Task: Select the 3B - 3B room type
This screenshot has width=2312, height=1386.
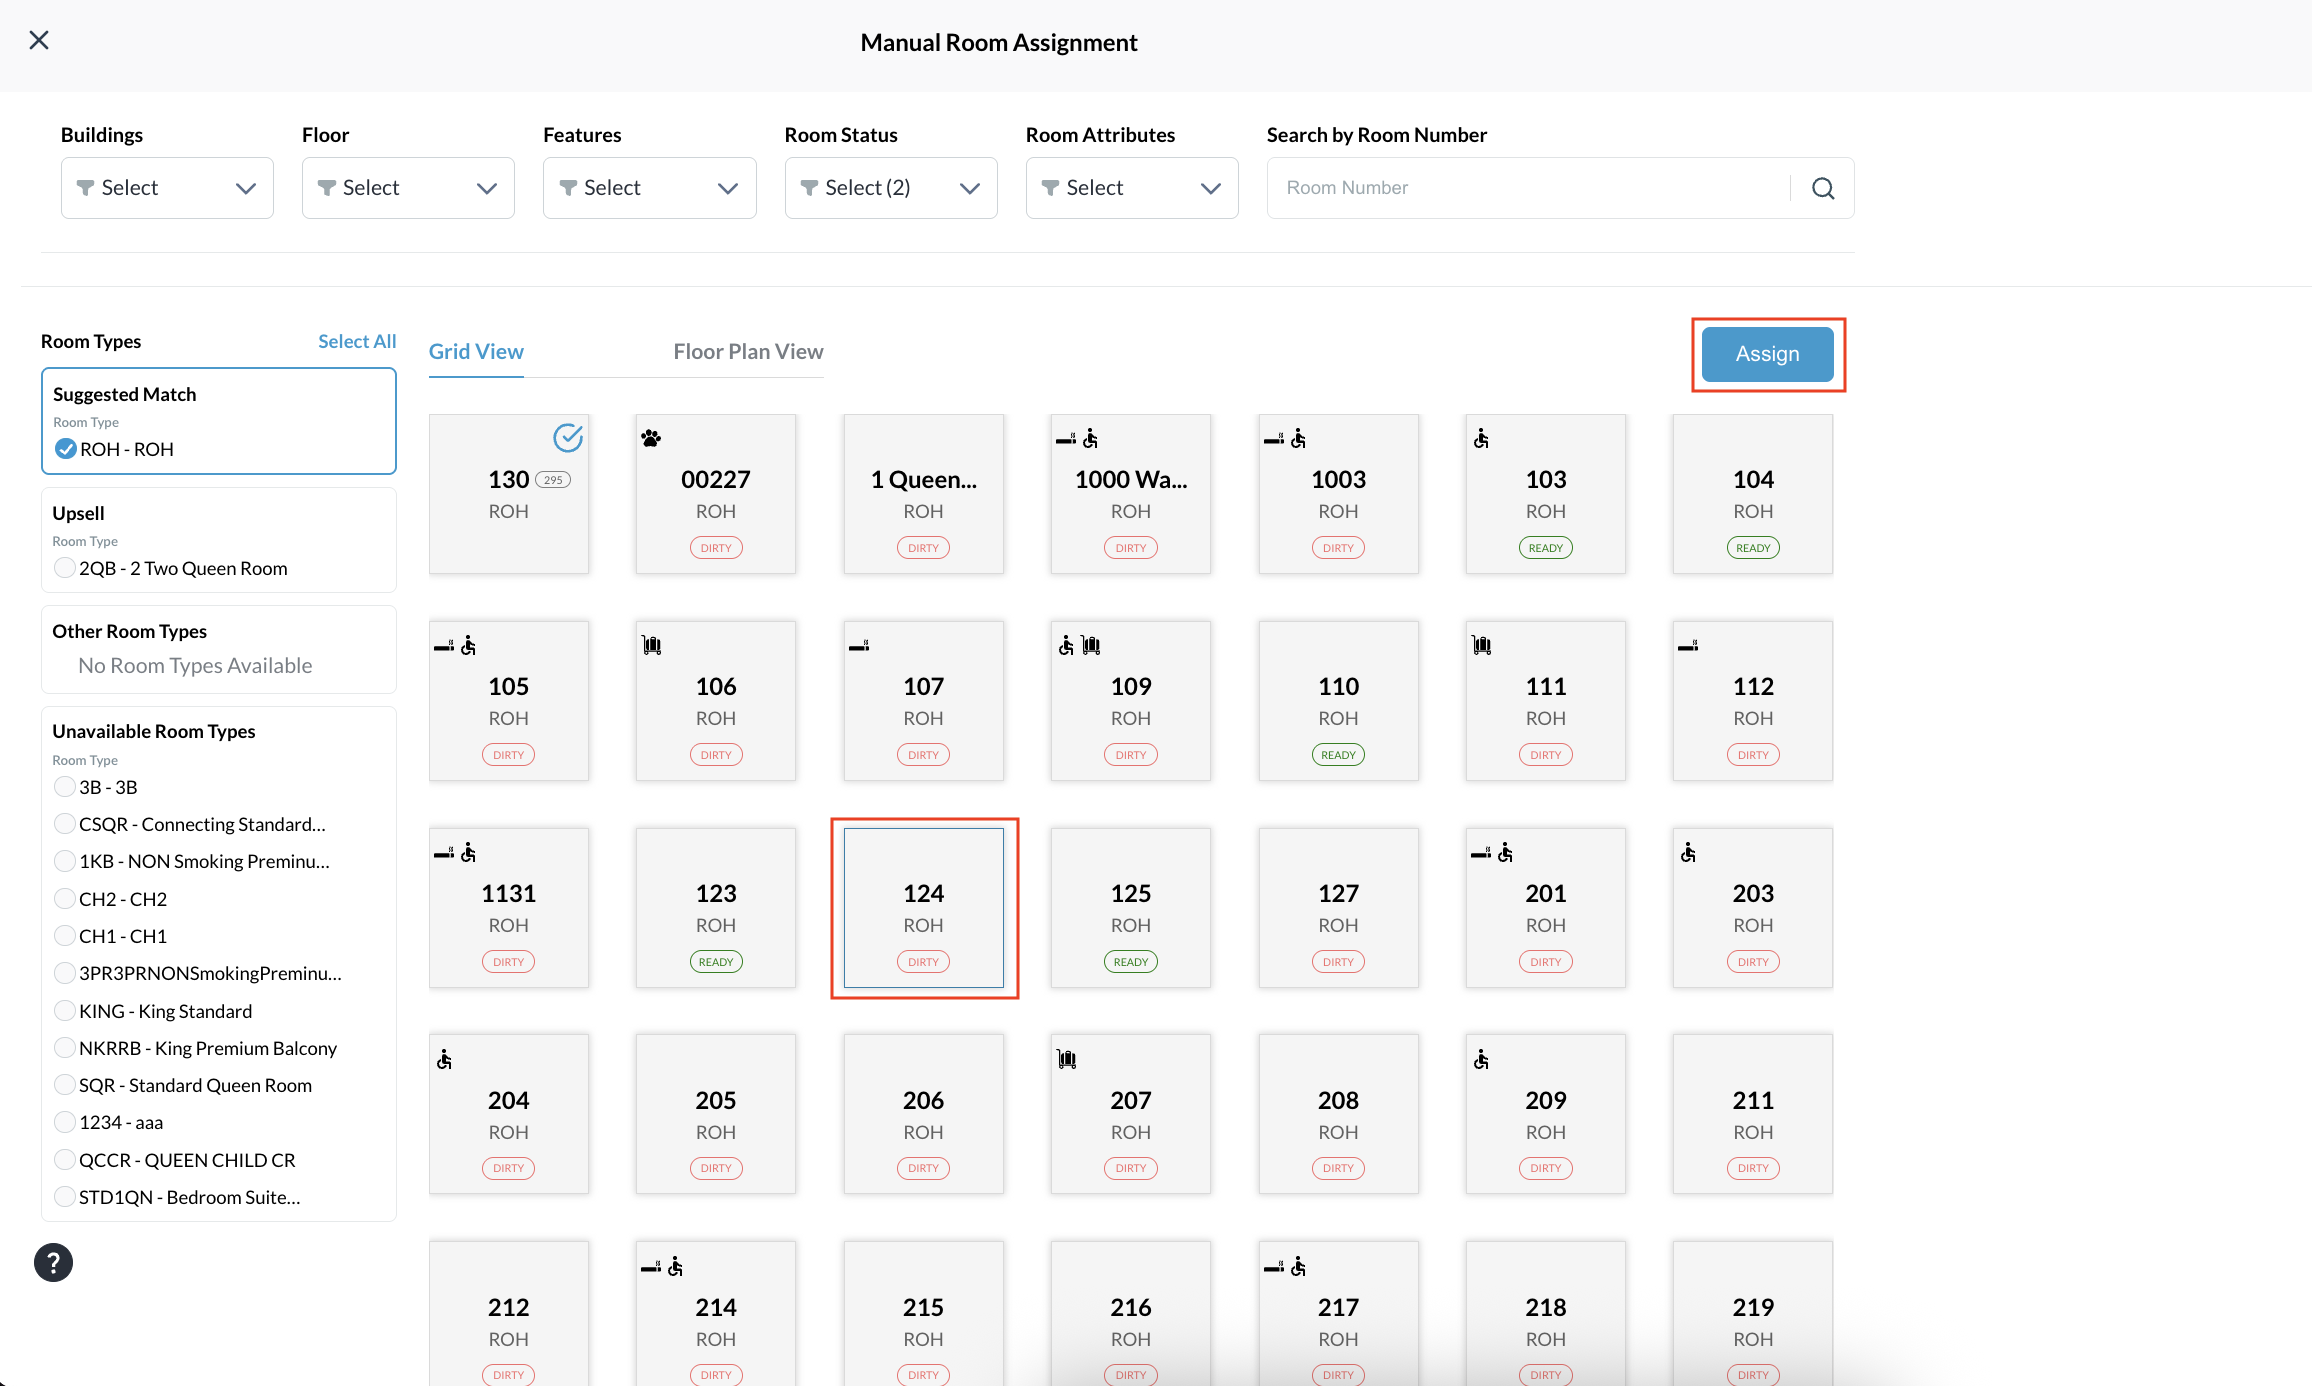Action: coord(65,787)
